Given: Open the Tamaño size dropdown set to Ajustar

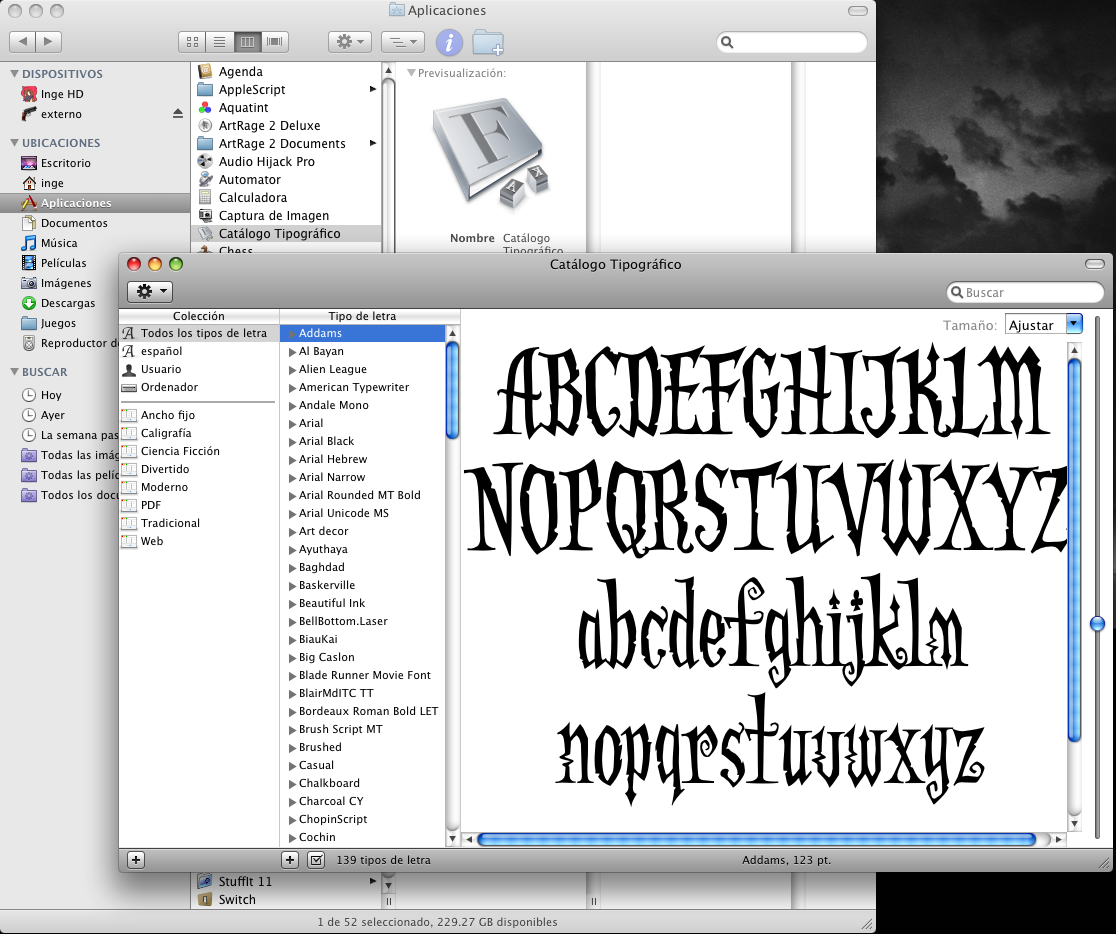Looking at the screenshot, I should point(1043,323).
